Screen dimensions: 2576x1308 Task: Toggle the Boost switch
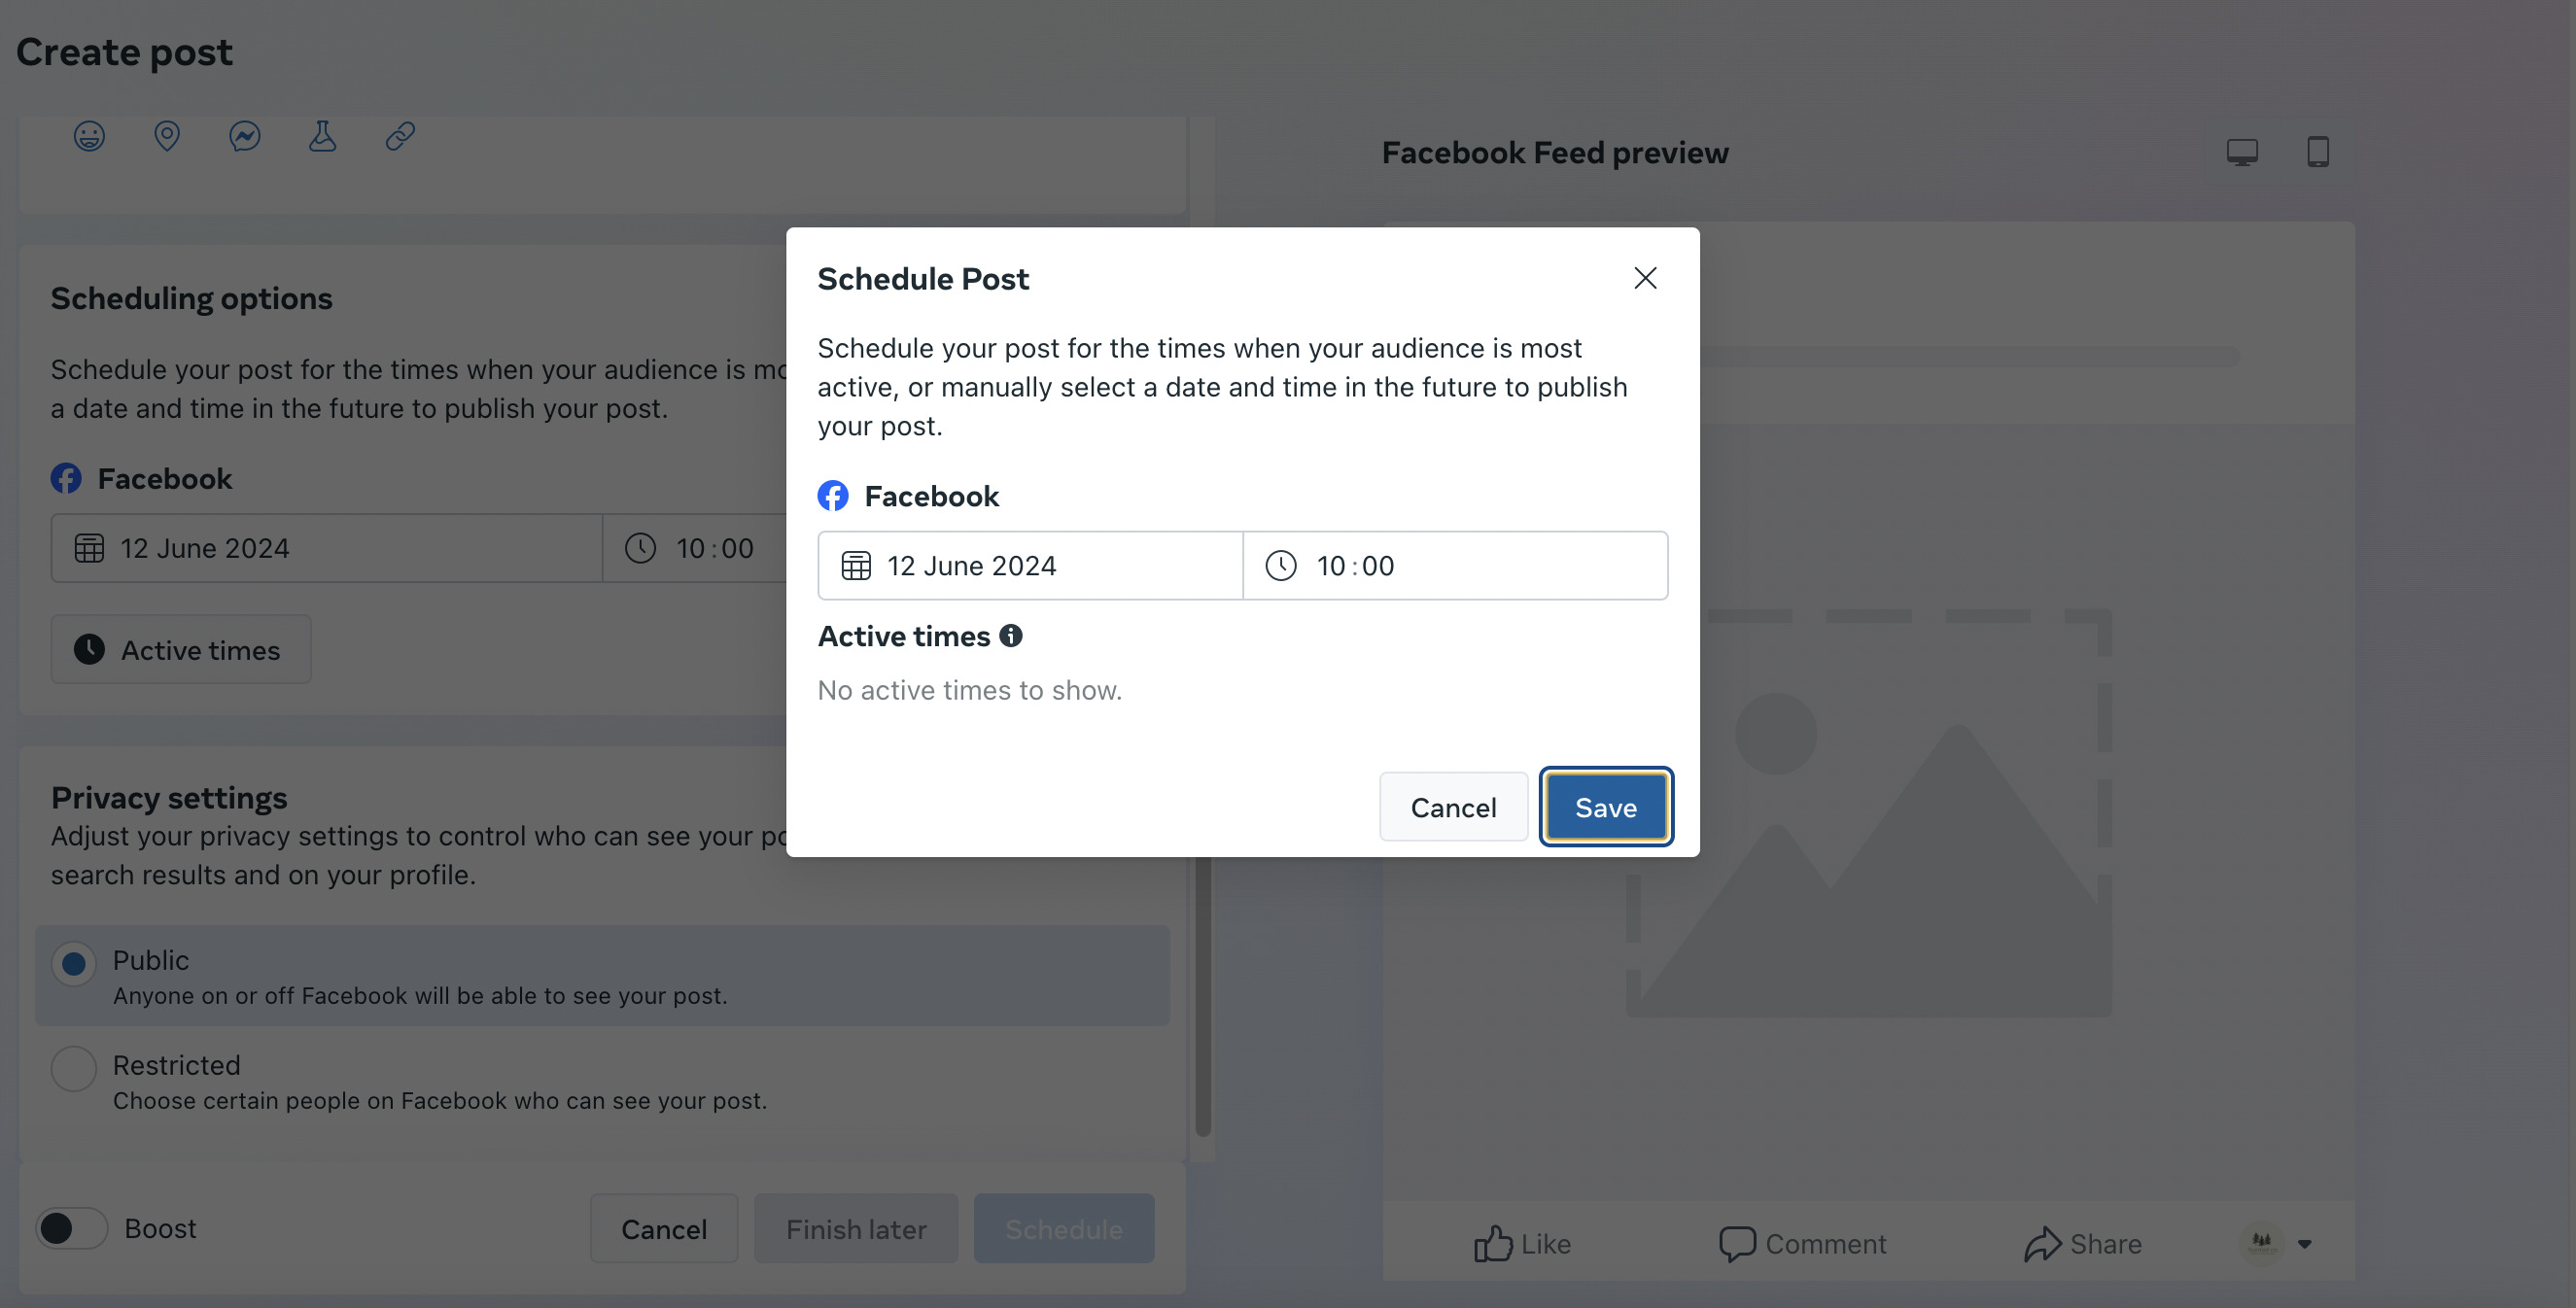(x=72, y=1228)
